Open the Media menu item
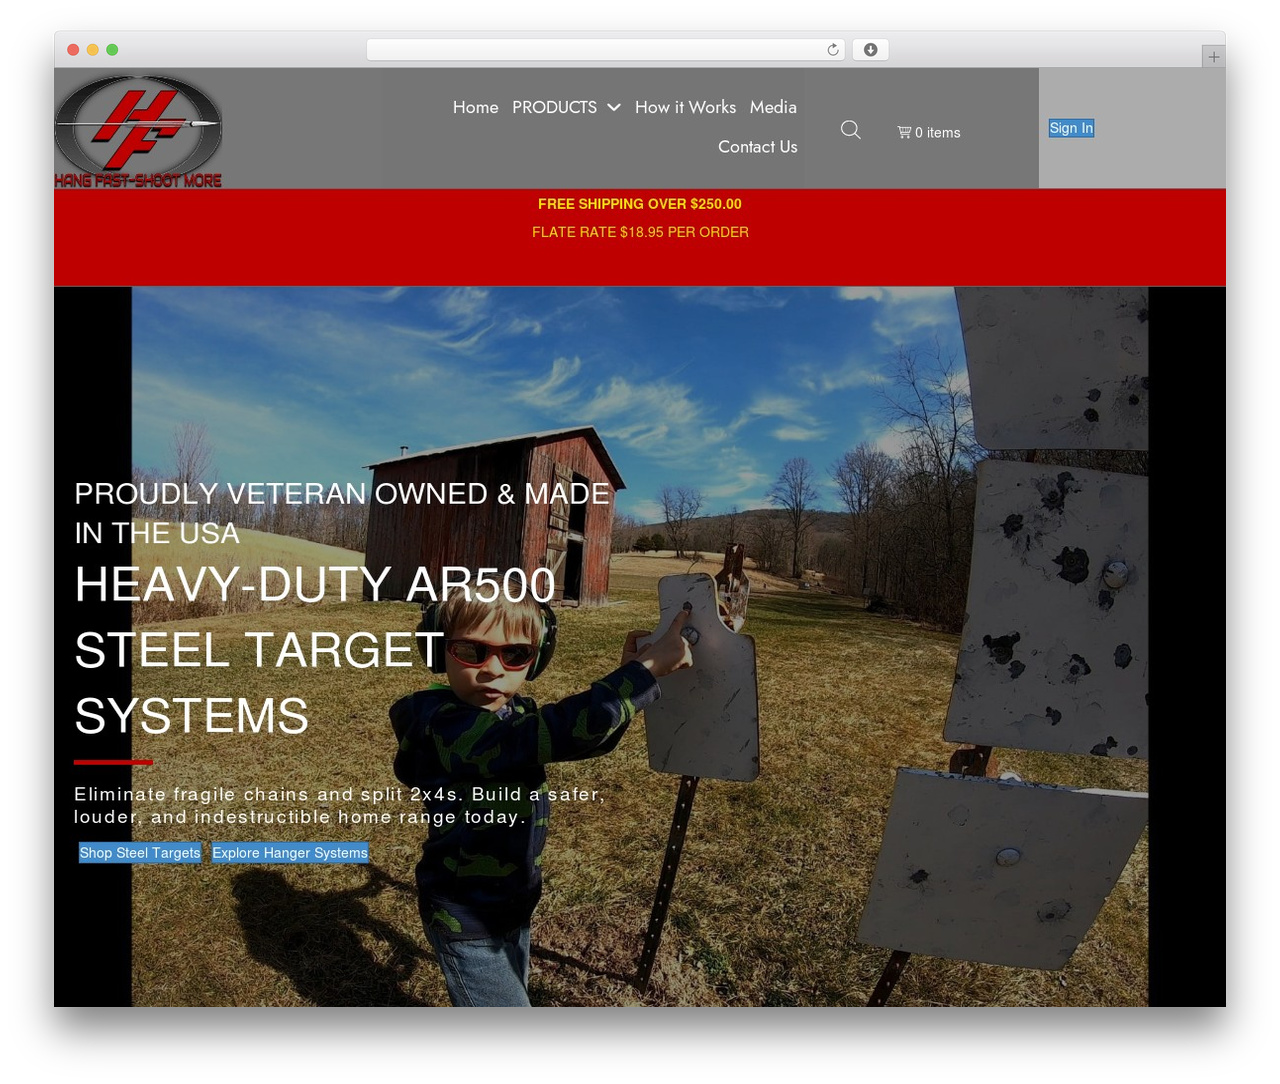 pyautogui.click(x=773, y=107)
